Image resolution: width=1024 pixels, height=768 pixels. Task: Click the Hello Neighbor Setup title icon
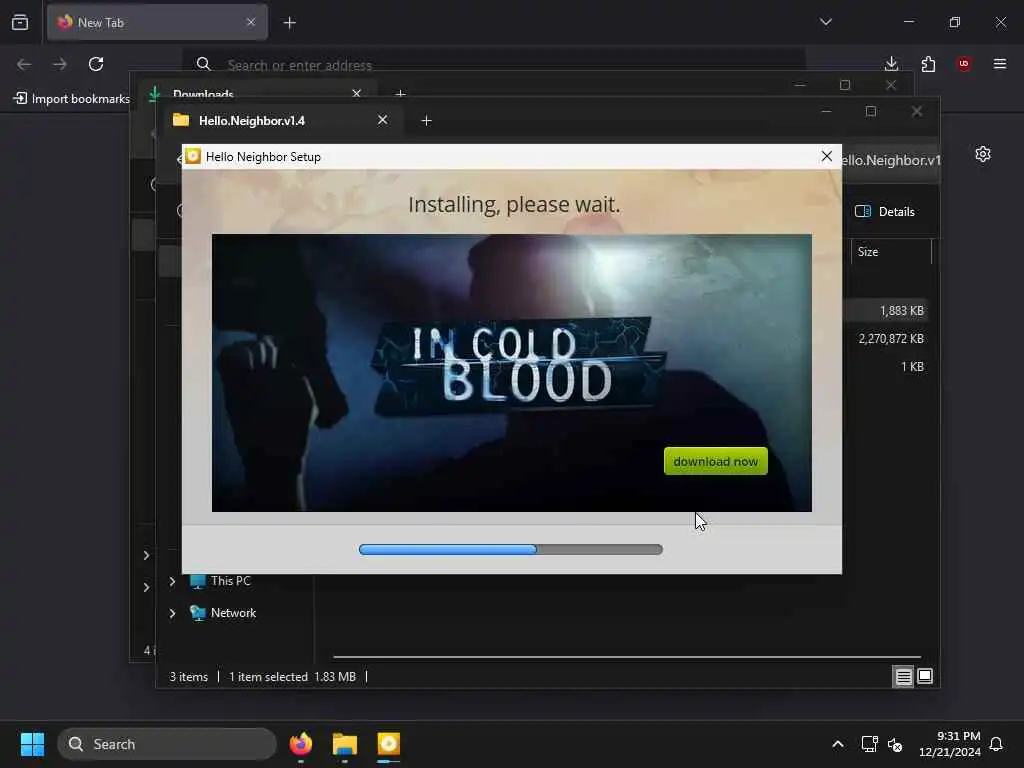(x=193, y=156)
